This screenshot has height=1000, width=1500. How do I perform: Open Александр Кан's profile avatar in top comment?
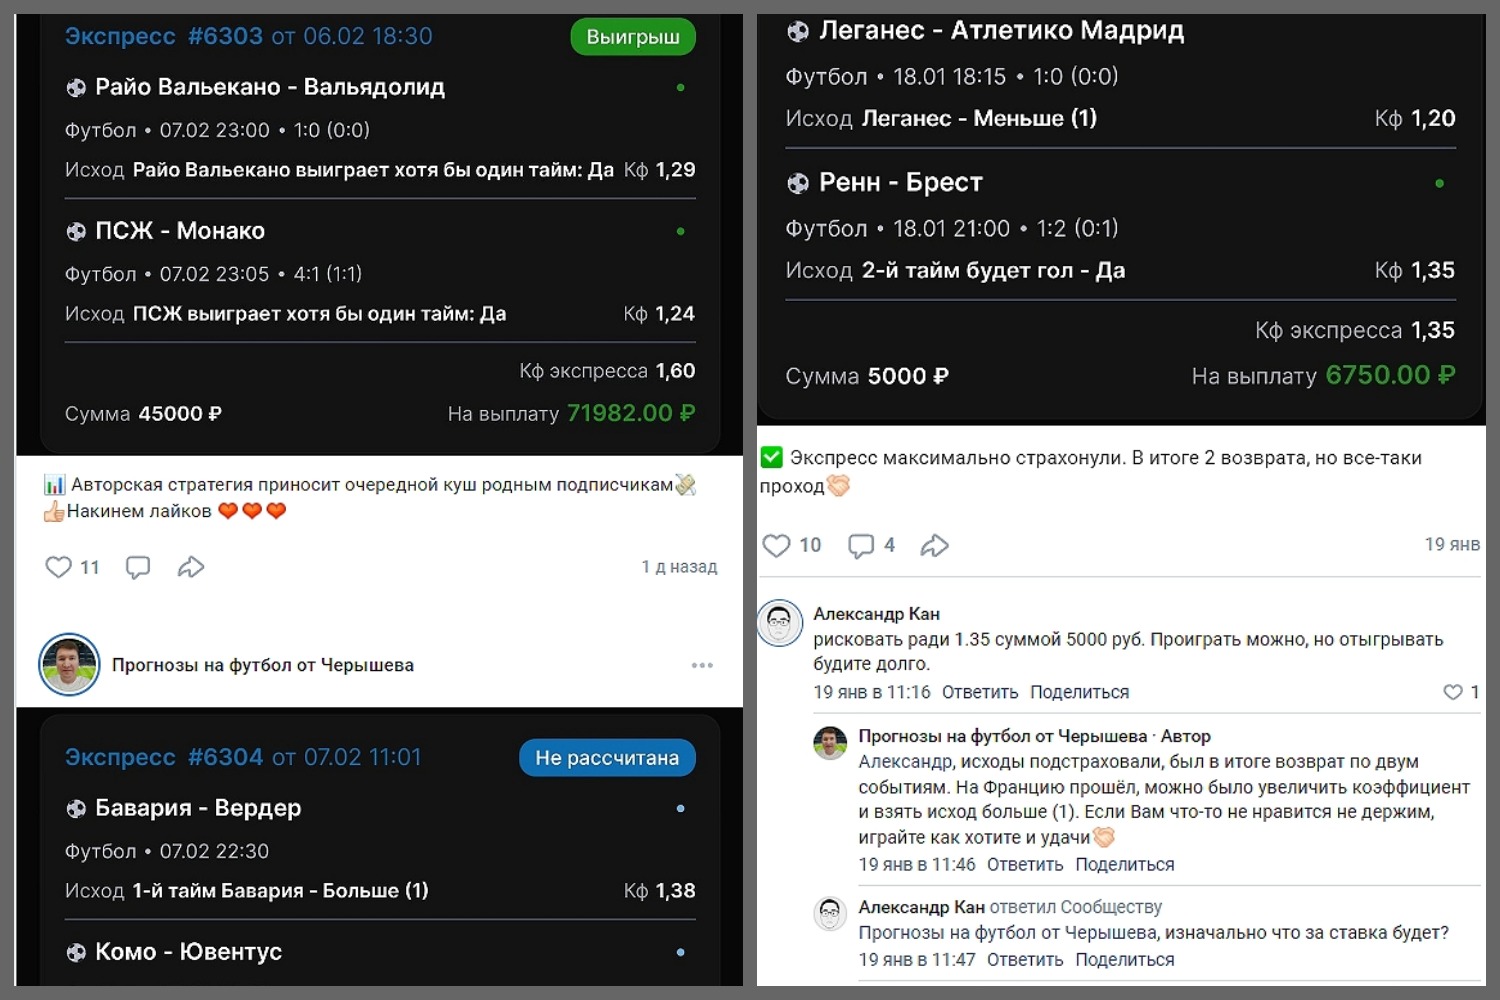point(780,623)
